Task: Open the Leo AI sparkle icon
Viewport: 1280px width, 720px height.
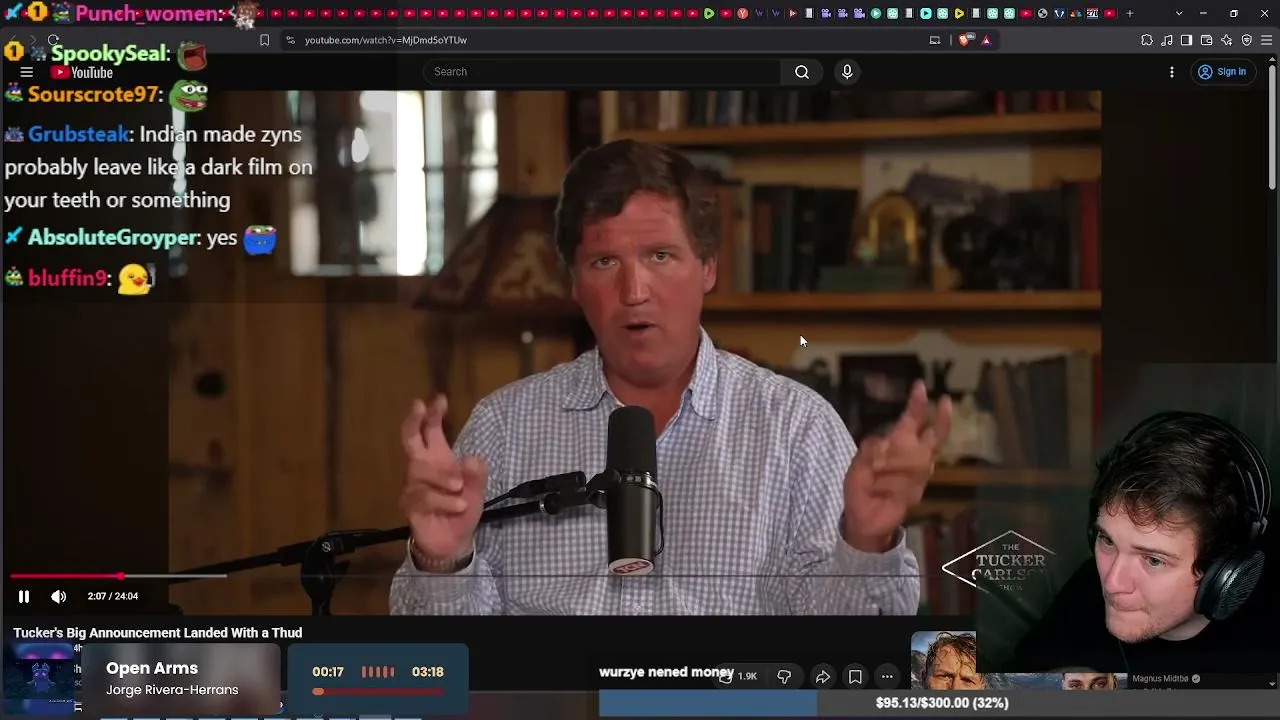Action: pyautogui.click(x=1227, y=40)
